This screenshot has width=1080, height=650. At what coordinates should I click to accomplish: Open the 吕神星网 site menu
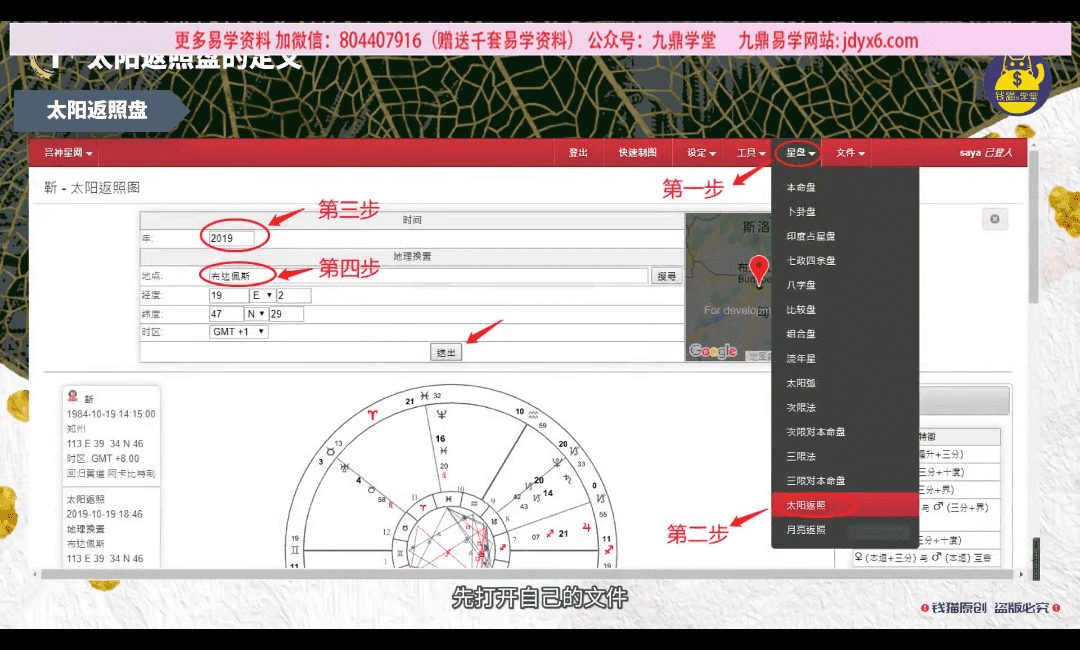click(68, 153)
